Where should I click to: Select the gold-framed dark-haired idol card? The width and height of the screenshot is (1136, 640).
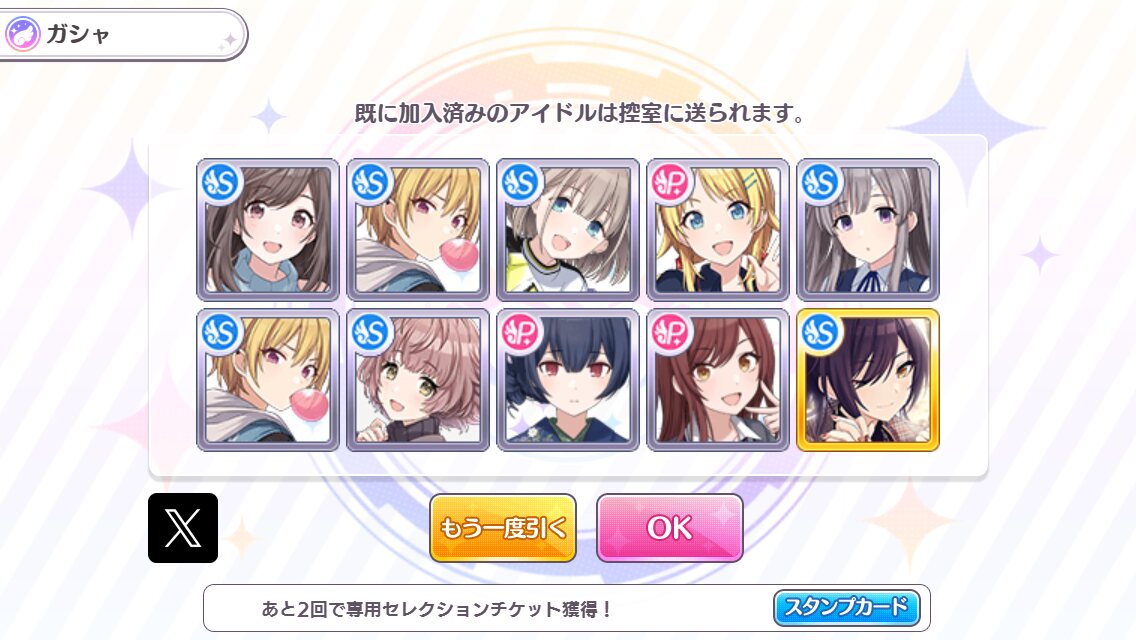[868, 380]
